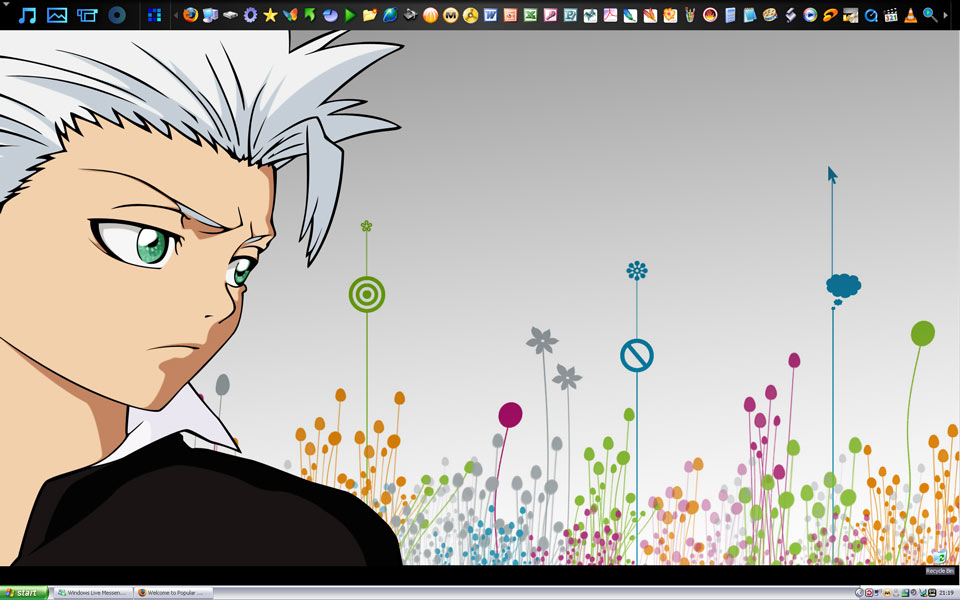Open the Start menu
The width and height of the screenshot is (960, 600).
pos(22,593)
